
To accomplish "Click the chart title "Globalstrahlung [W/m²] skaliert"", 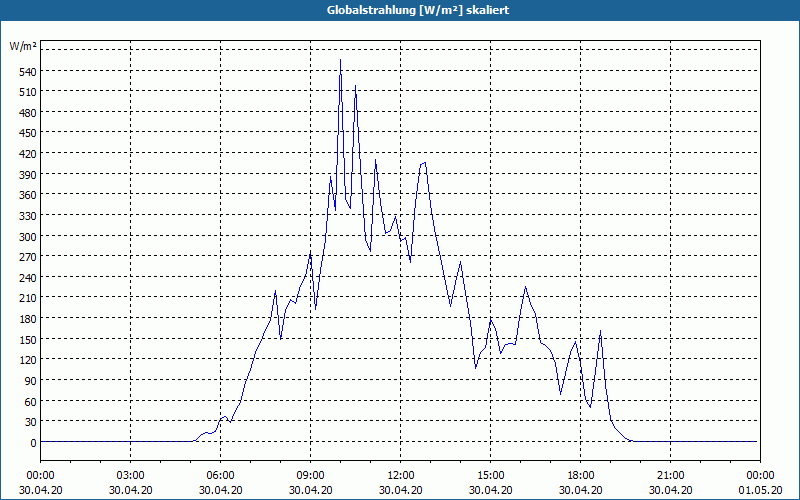I will (x=418, y=10).
